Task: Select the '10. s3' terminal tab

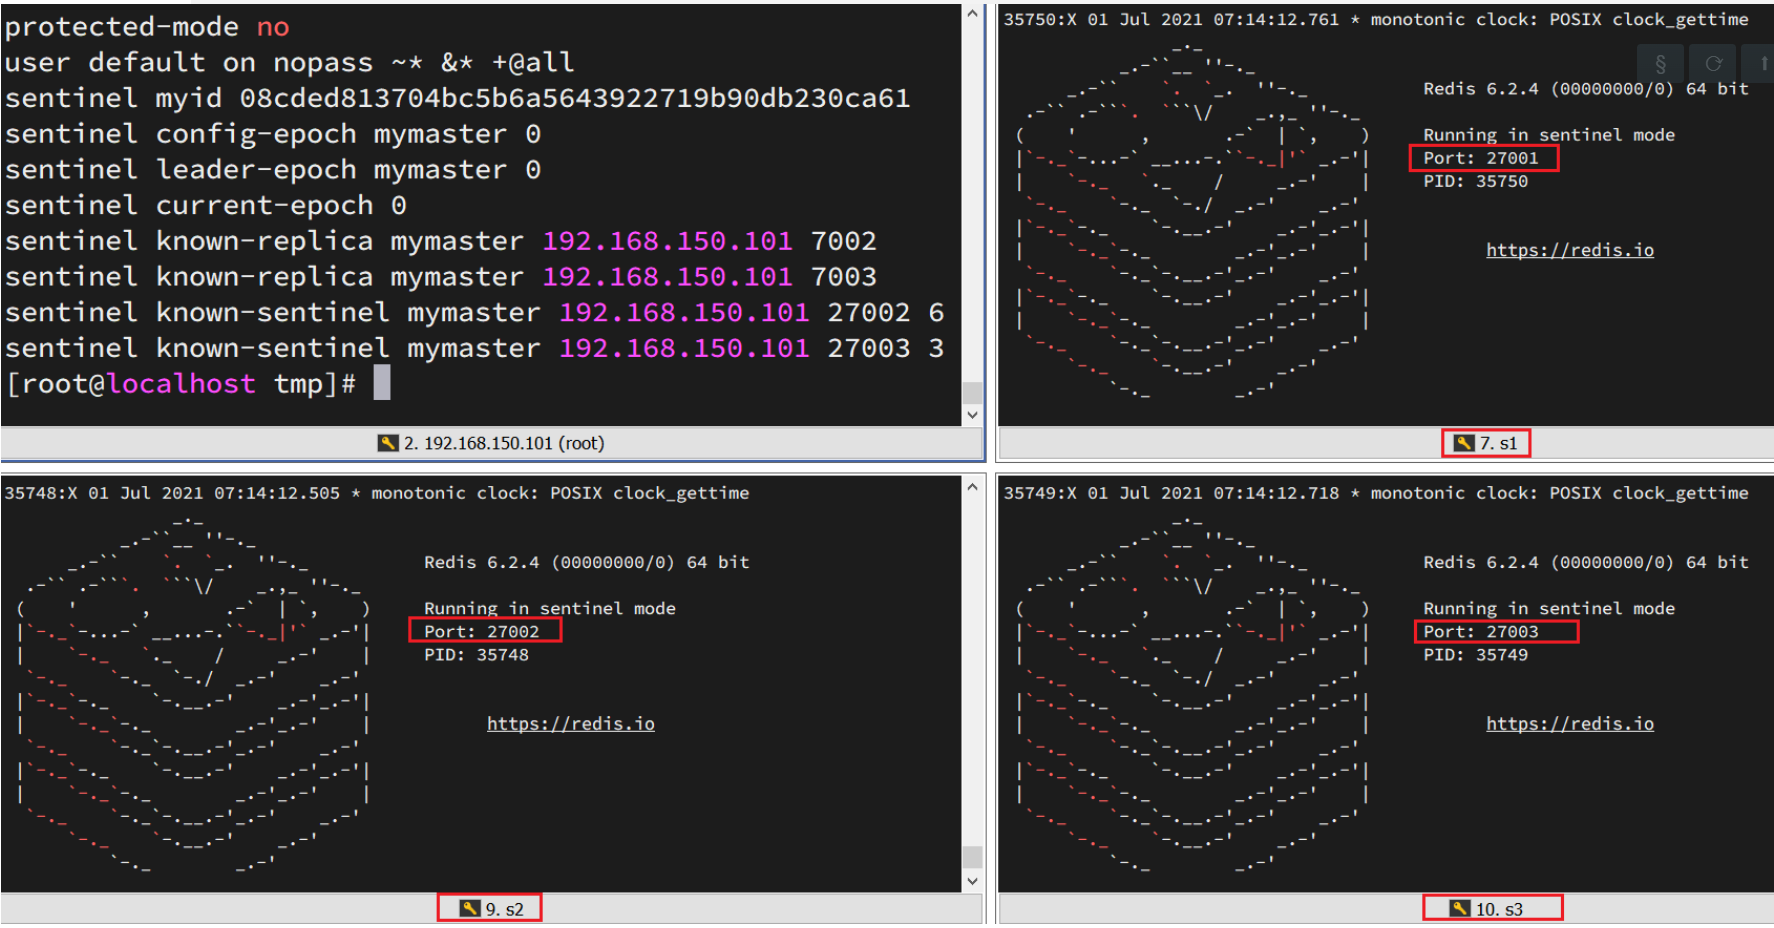Action: pos(1487,908)
